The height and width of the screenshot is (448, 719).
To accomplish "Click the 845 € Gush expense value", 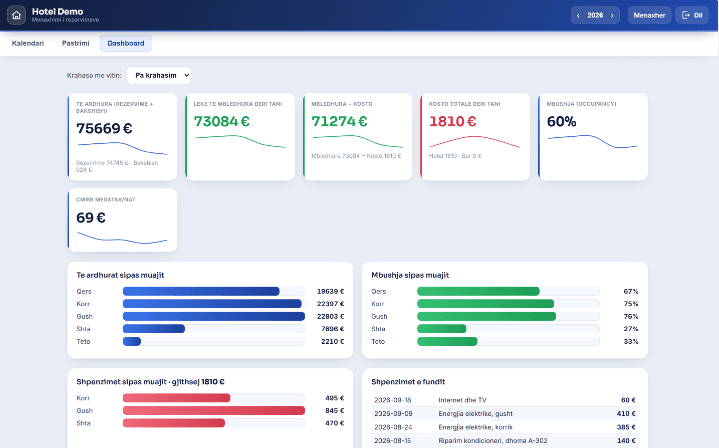I will pyautogui.click(x=335, y=410).
